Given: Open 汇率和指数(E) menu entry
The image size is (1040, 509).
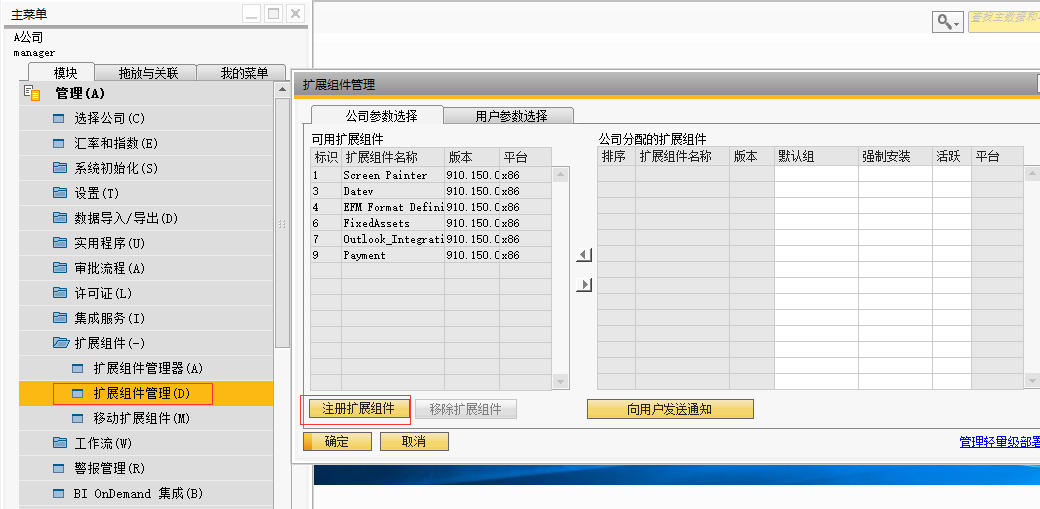Looking at the screenshot, I should click(x=146, y=143).
